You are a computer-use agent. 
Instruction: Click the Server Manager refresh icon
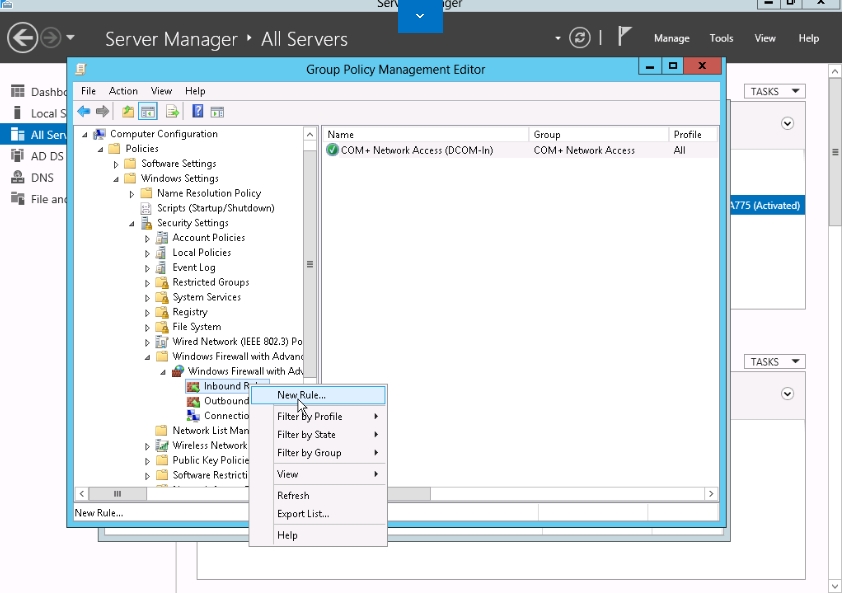point(579,38)
